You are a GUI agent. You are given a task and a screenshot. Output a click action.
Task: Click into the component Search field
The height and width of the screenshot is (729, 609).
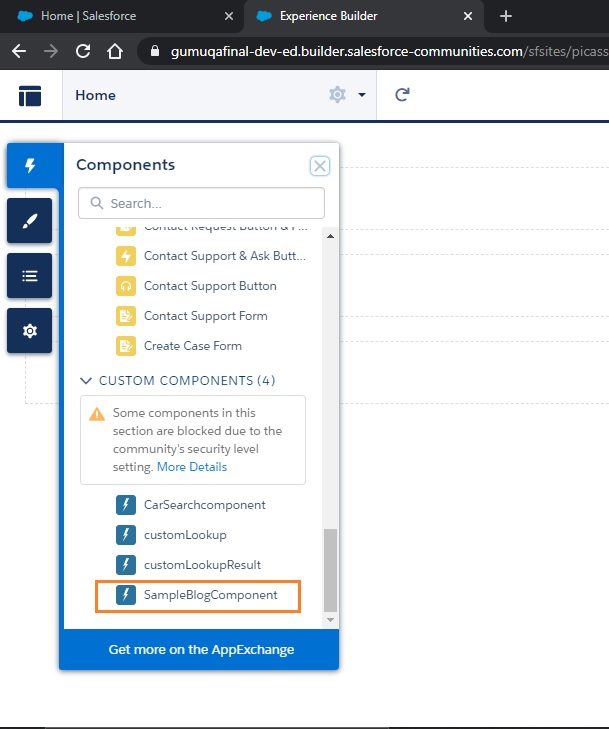(201, 203)
